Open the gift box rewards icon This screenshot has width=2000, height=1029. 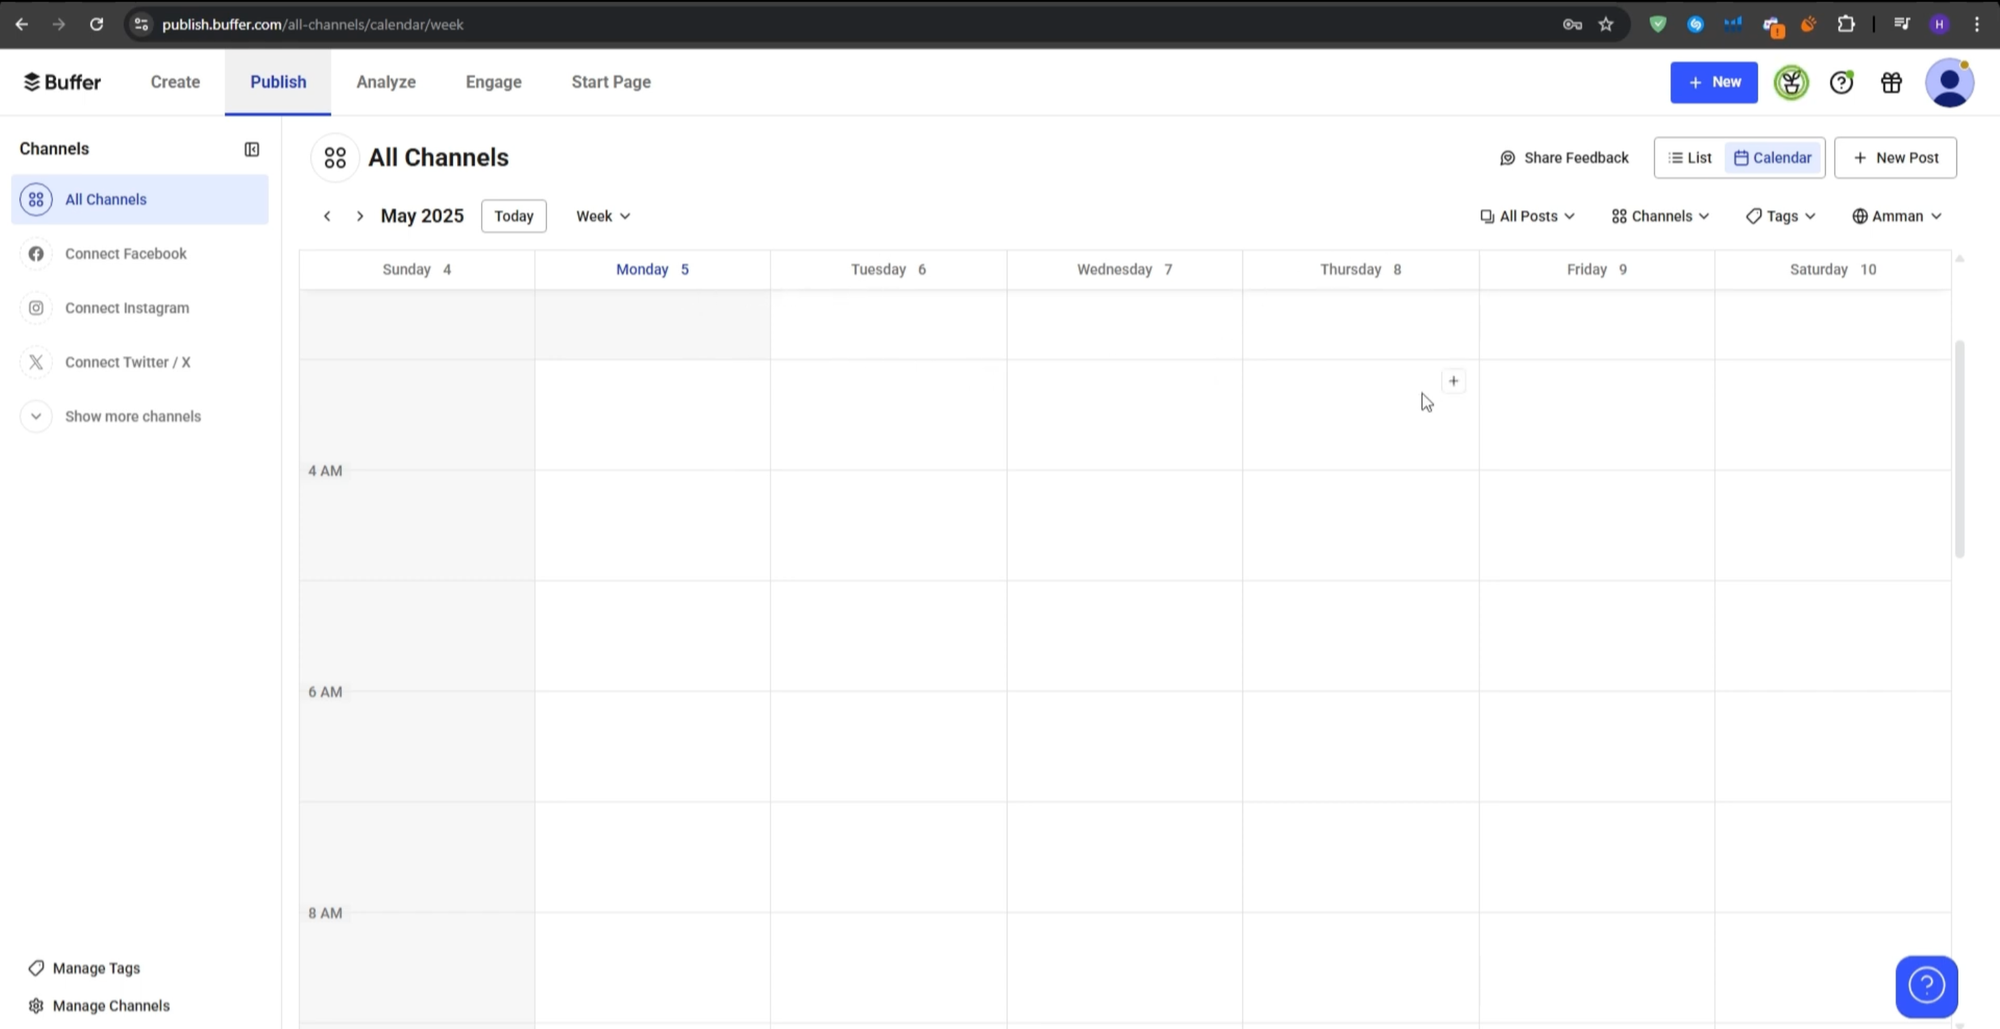(x=1891, y=83)
